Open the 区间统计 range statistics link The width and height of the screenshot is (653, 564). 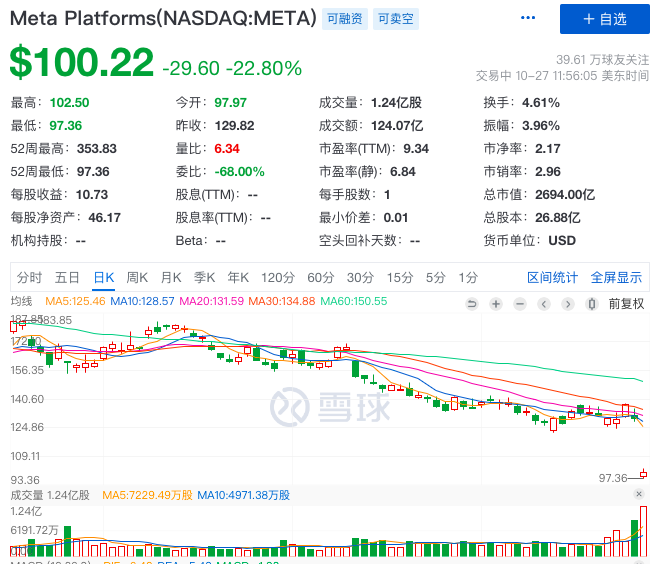[552, 277]
